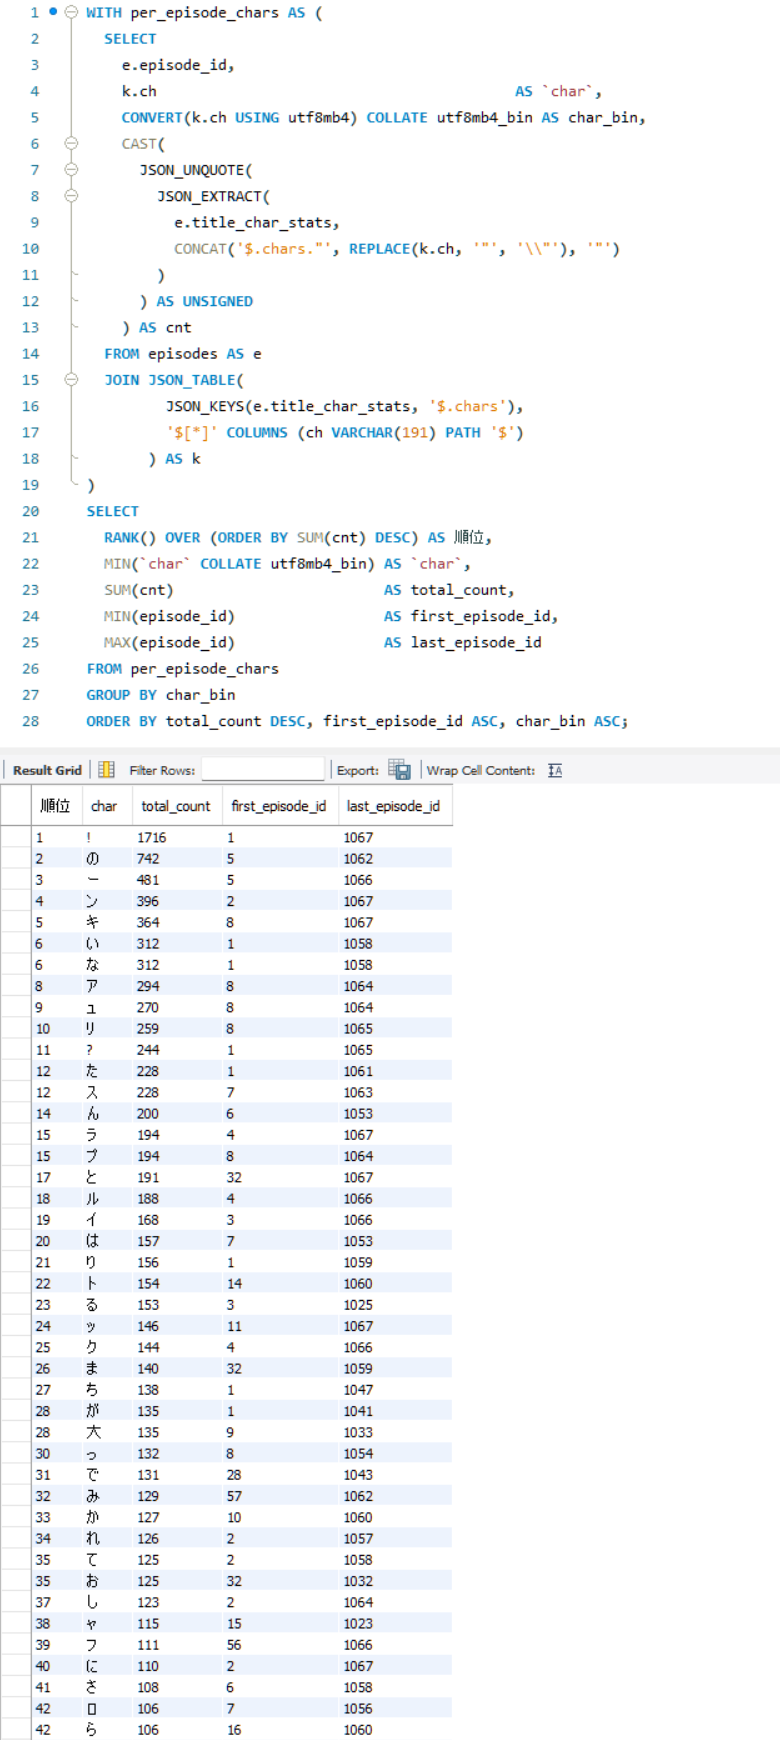780x1740 pixels.
Task: Select the last_episode_id column header
Action: click(x=393, y=806)
